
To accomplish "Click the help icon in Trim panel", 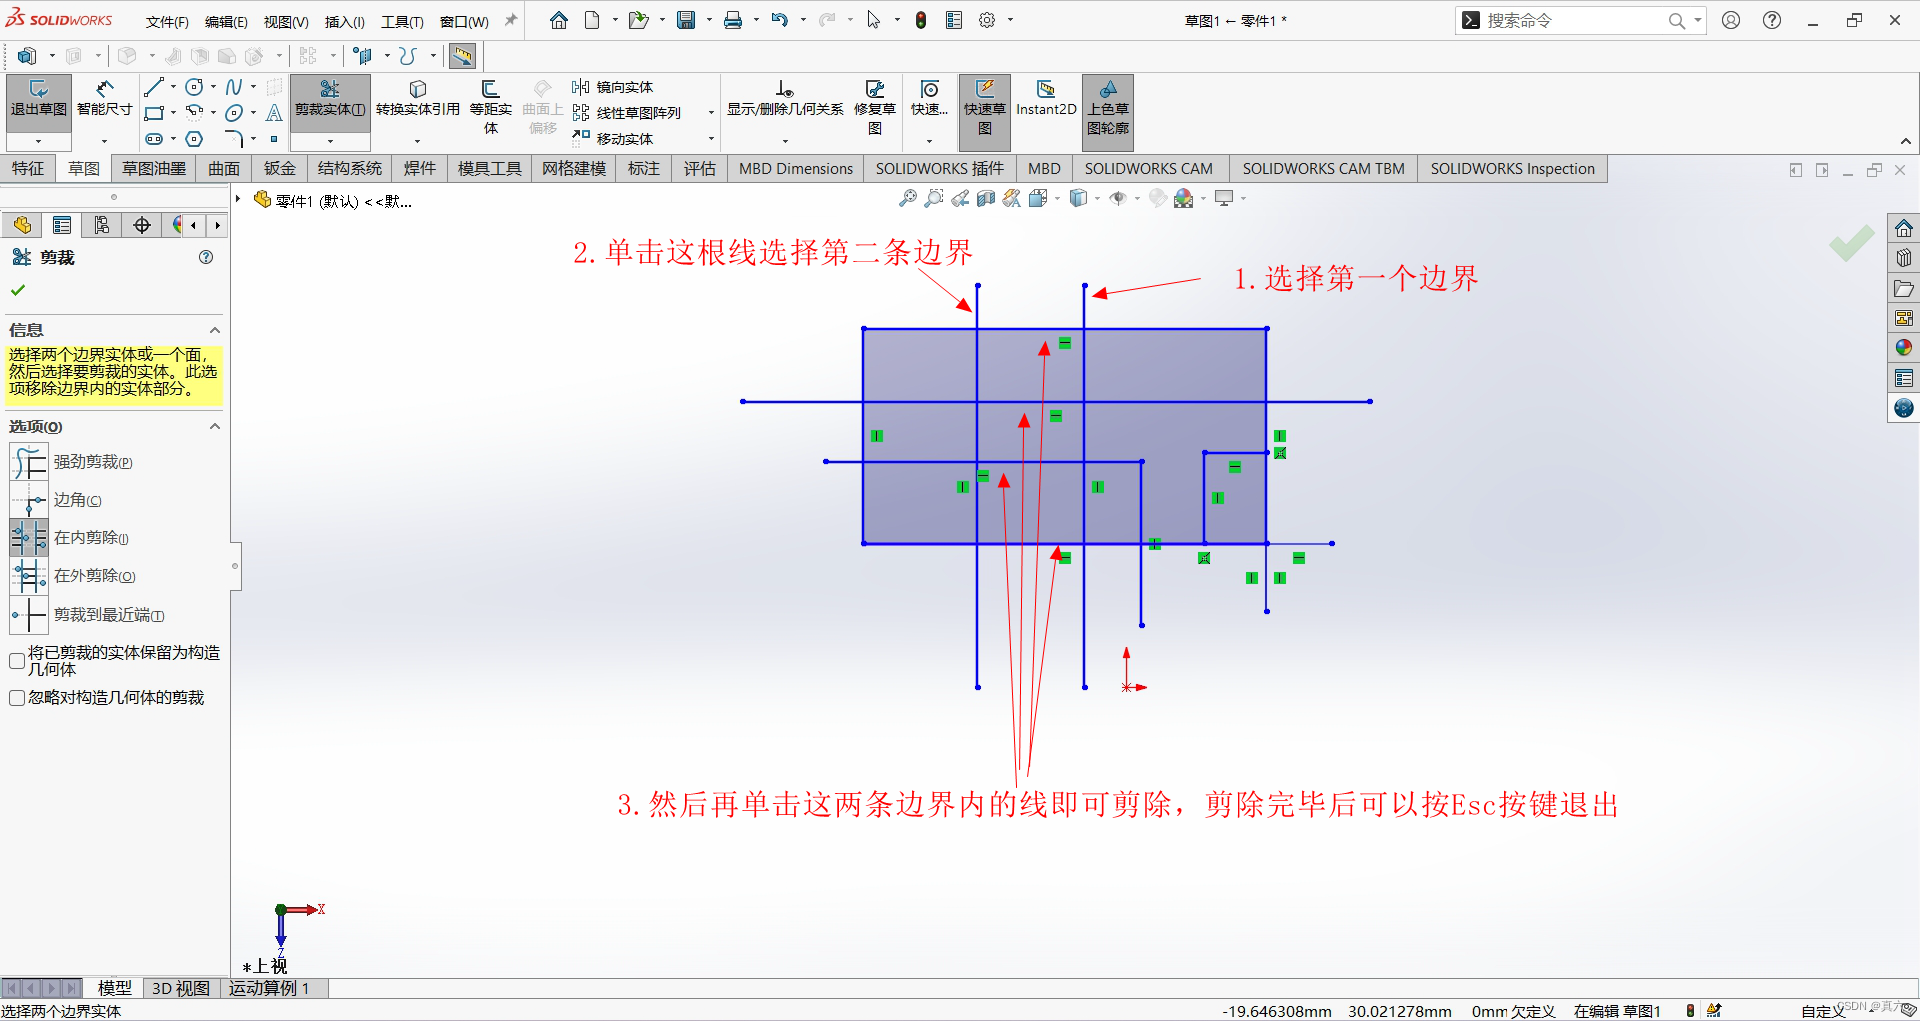I will 206,257.
